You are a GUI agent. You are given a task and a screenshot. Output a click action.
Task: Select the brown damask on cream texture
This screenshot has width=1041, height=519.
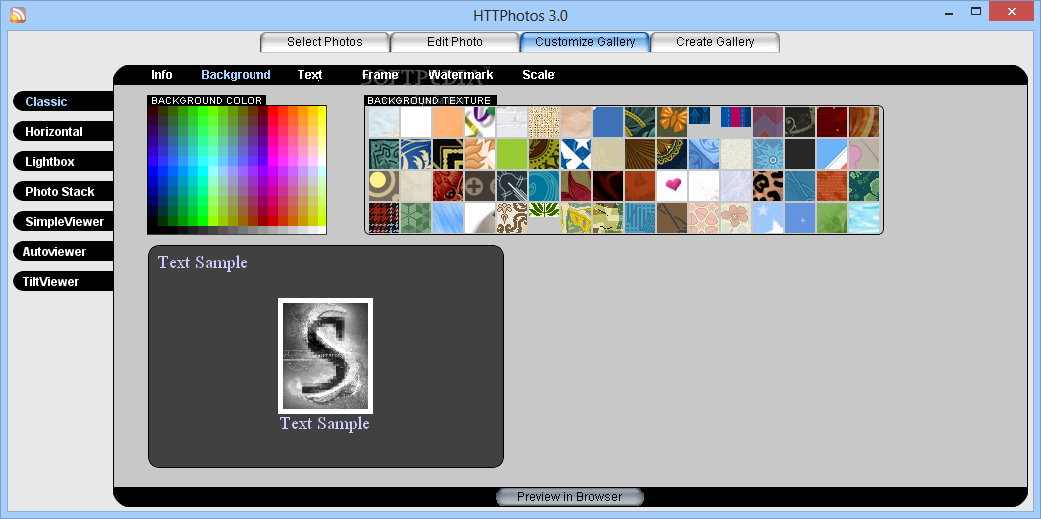tap(513, 218)
